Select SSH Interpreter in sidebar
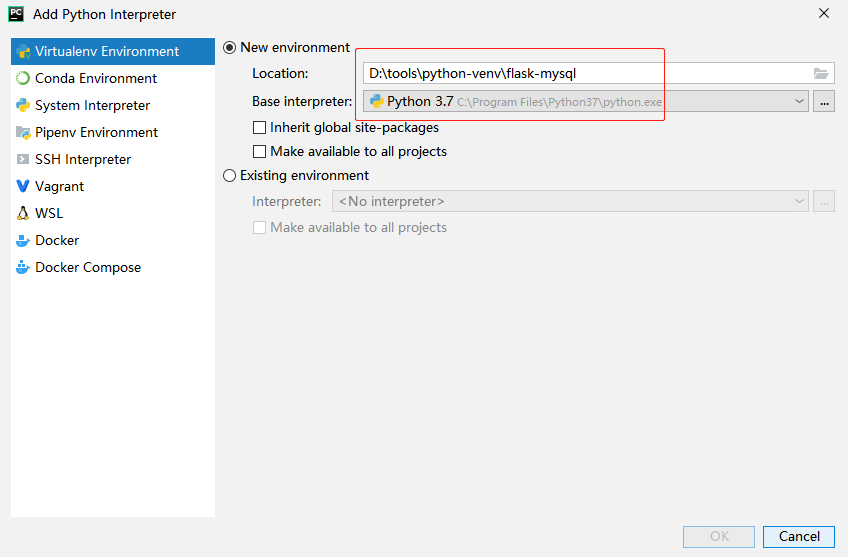The image size is (848, 557). tap(113, 159)
